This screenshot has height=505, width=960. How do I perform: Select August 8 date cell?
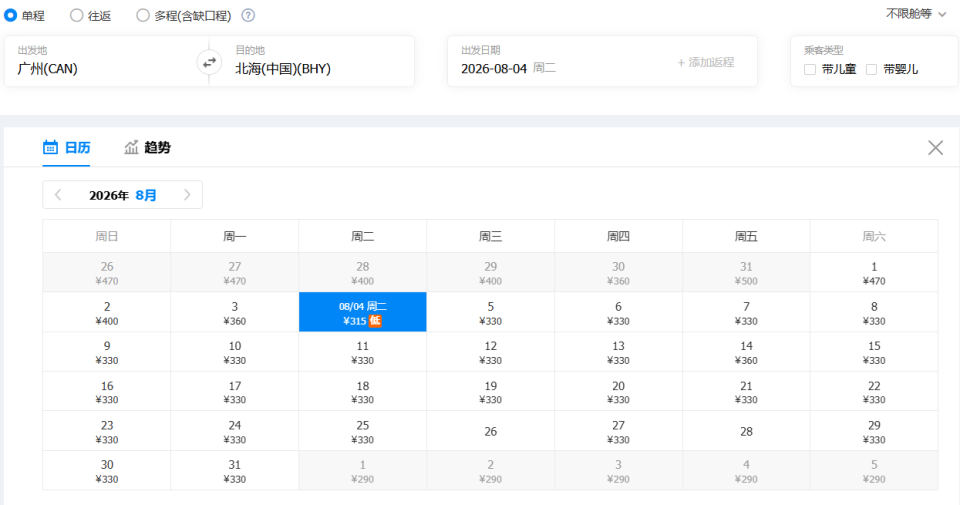874,312
